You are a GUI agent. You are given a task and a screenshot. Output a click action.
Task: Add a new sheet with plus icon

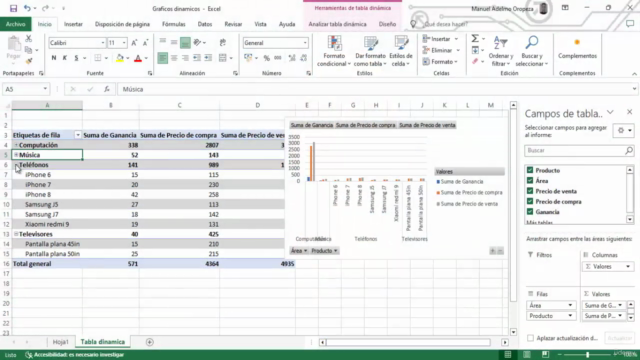[x=150, y=342]
